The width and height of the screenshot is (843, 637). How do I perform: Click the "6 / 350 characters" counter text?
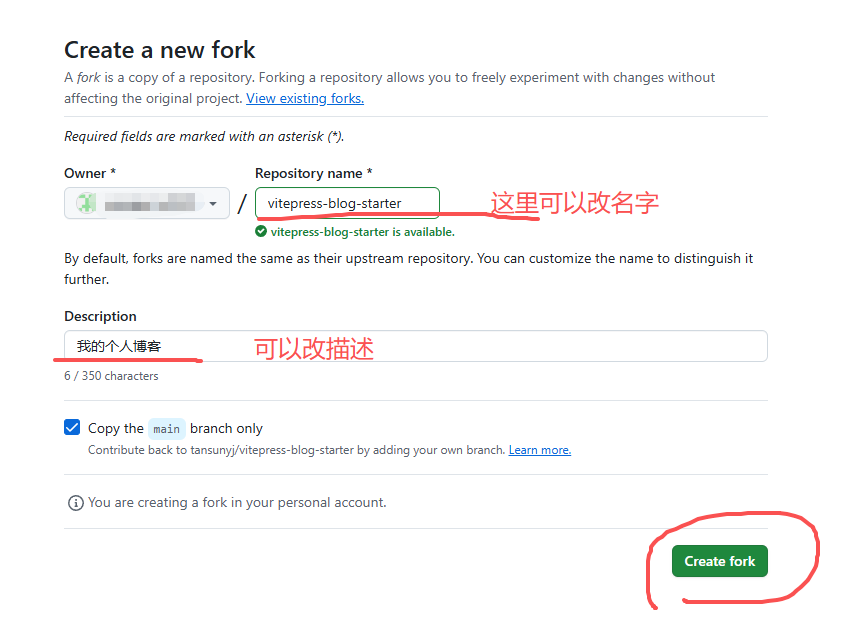[111, 376]
